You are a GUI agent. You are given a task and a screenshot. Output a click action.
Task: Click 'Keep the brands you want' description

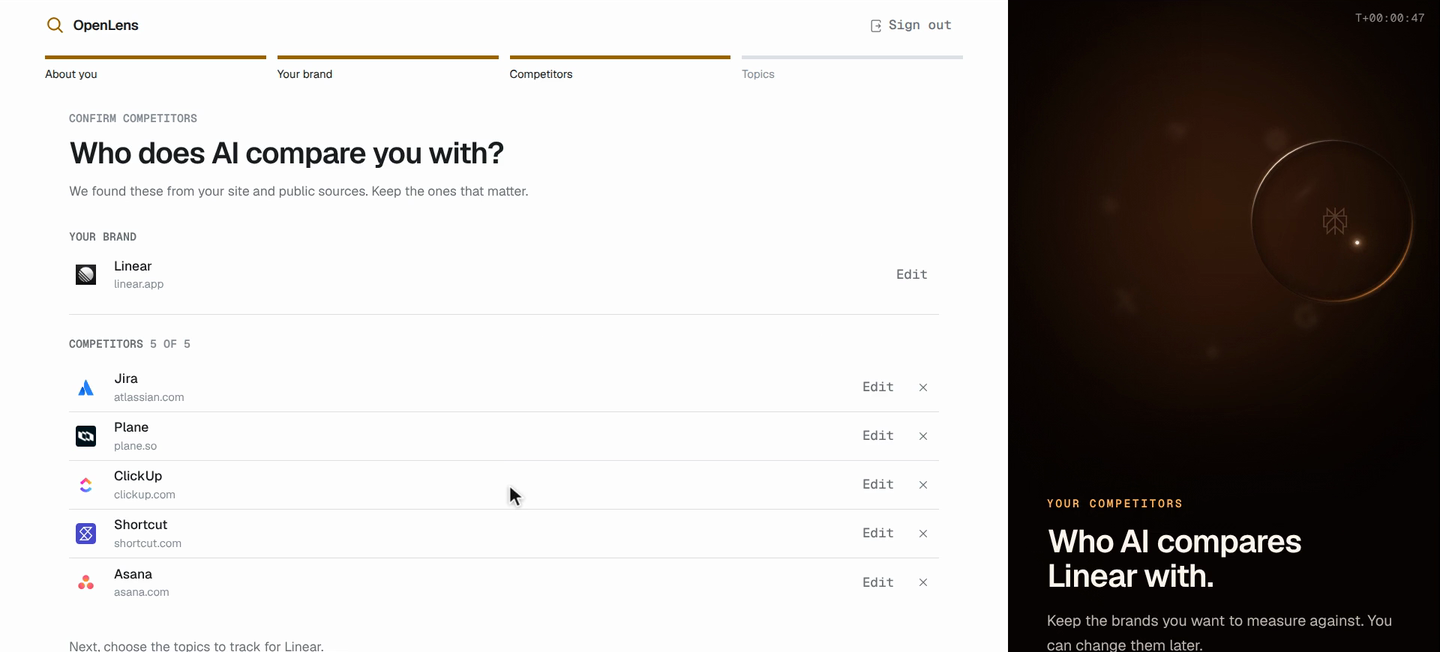coord(1219,633)
